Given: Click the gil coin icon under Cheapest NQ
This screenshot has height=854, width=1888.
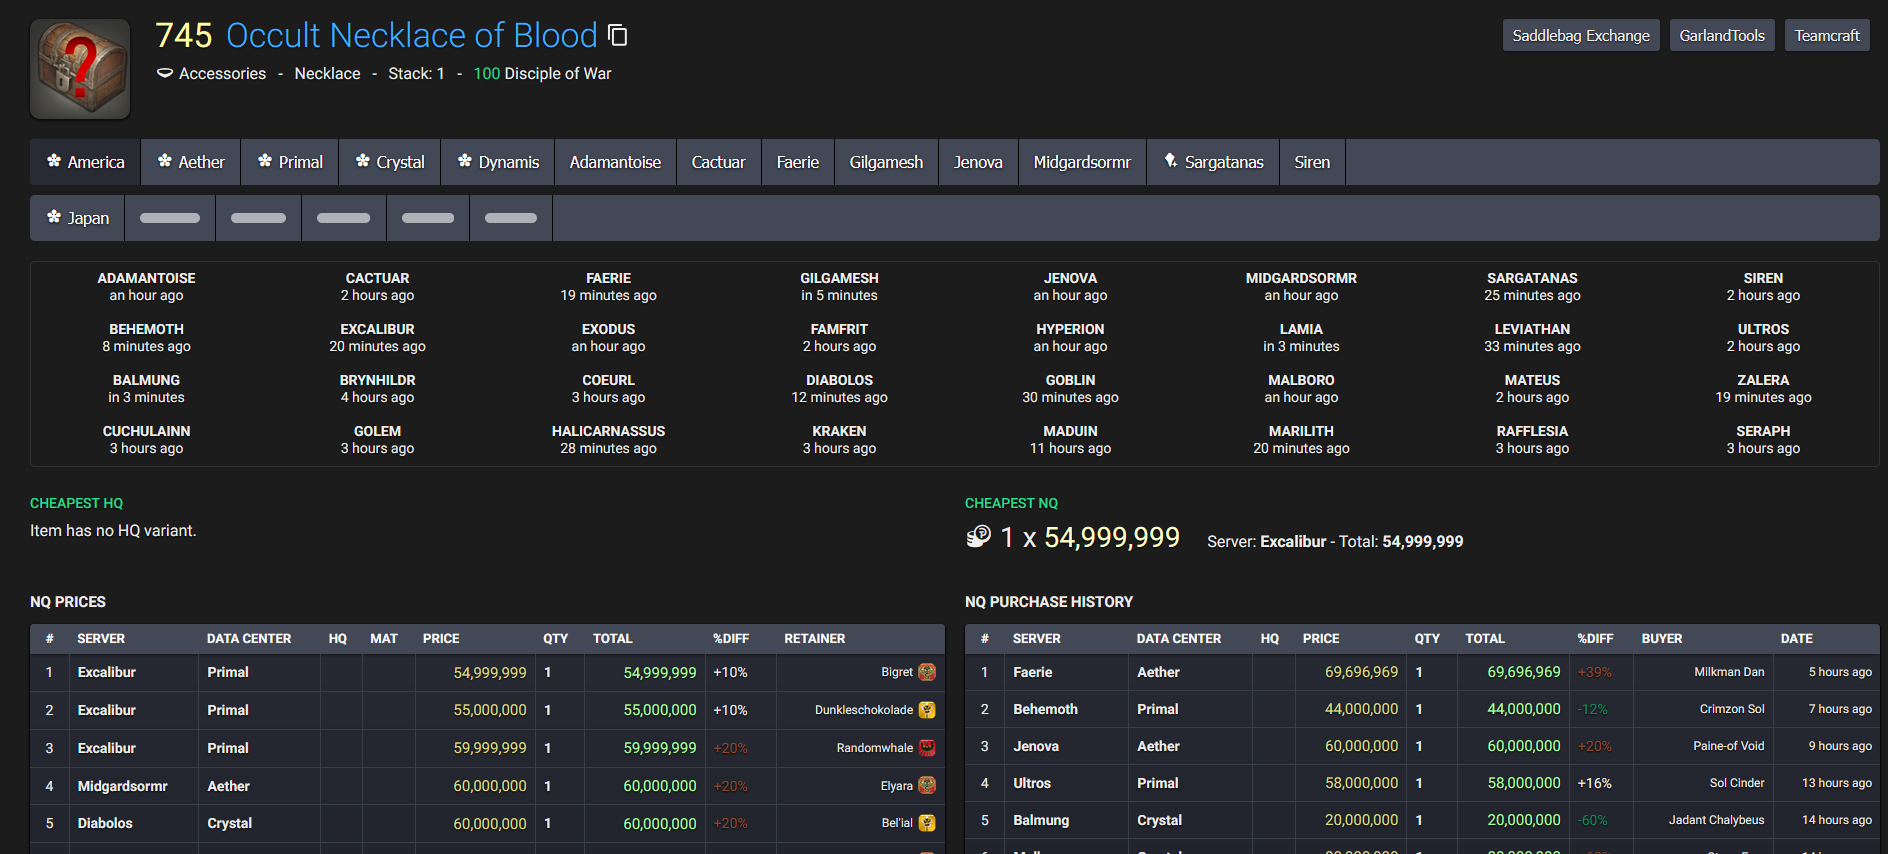Looking at the screenshot, I should pyautogui.click(x=978, y=537).
